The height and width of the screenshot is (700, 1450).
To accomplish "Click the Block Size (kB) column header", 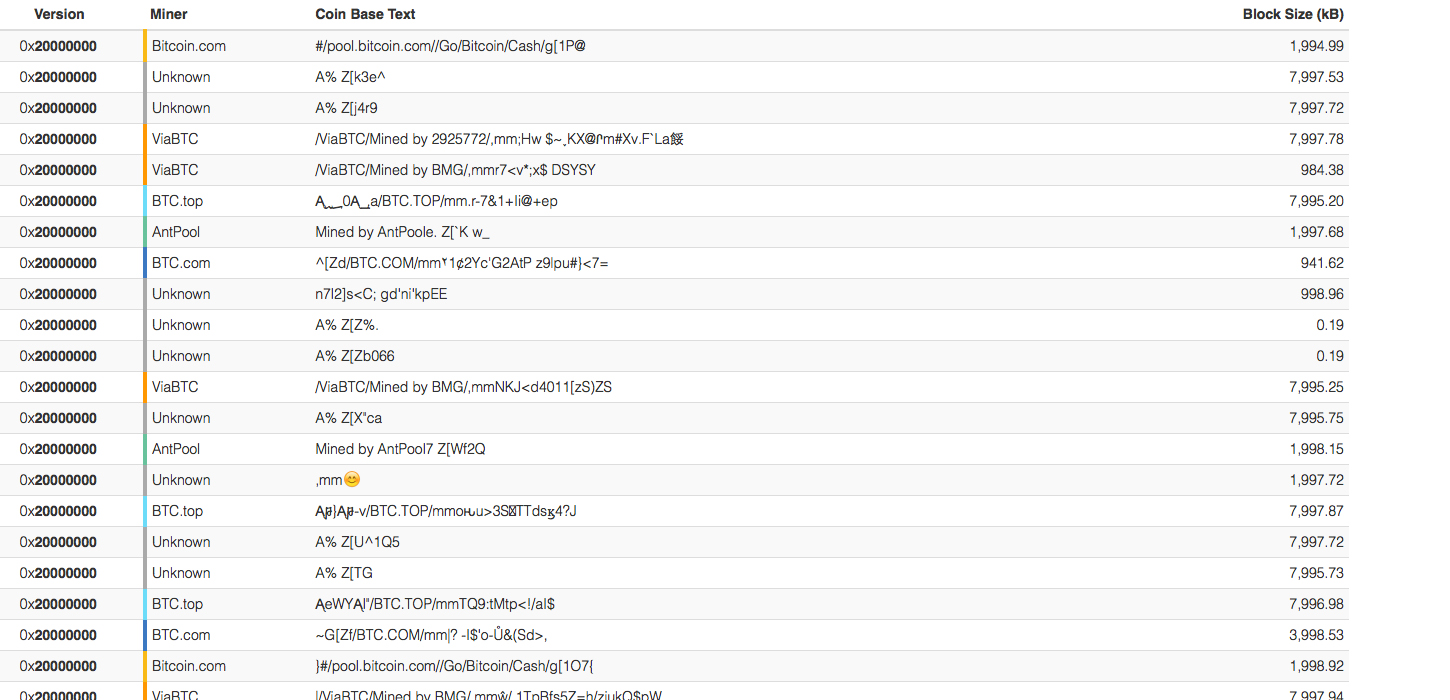I will pyautogui.click(x=1293, y=14).
